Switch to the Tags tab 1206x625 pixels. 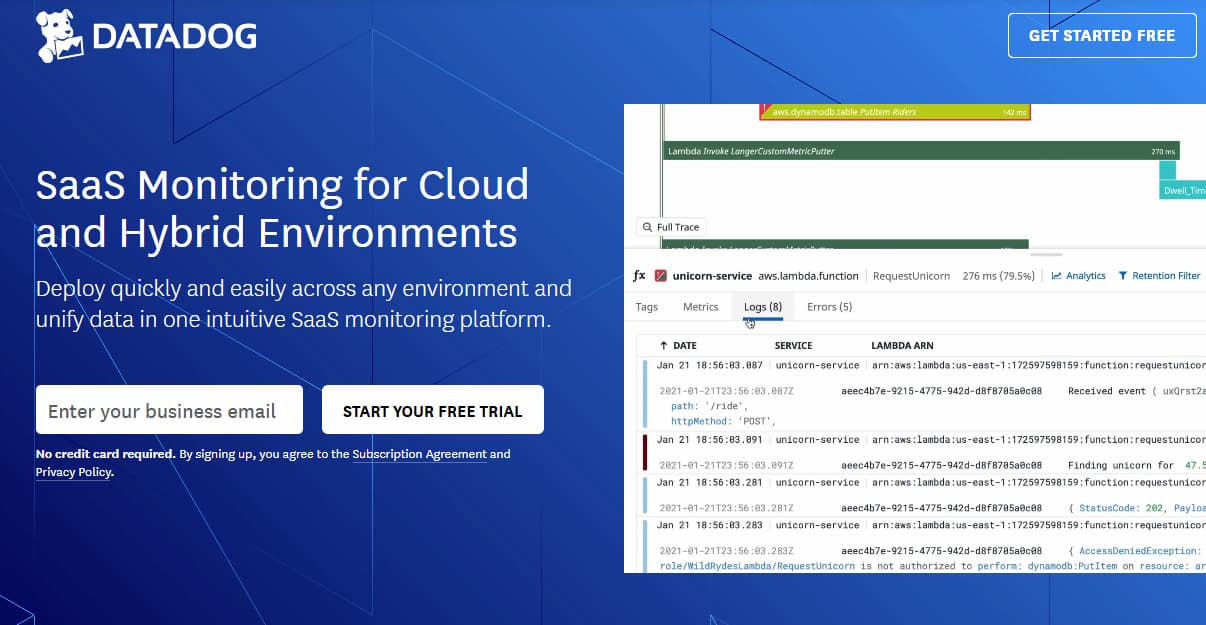click(x=646, y=307)
